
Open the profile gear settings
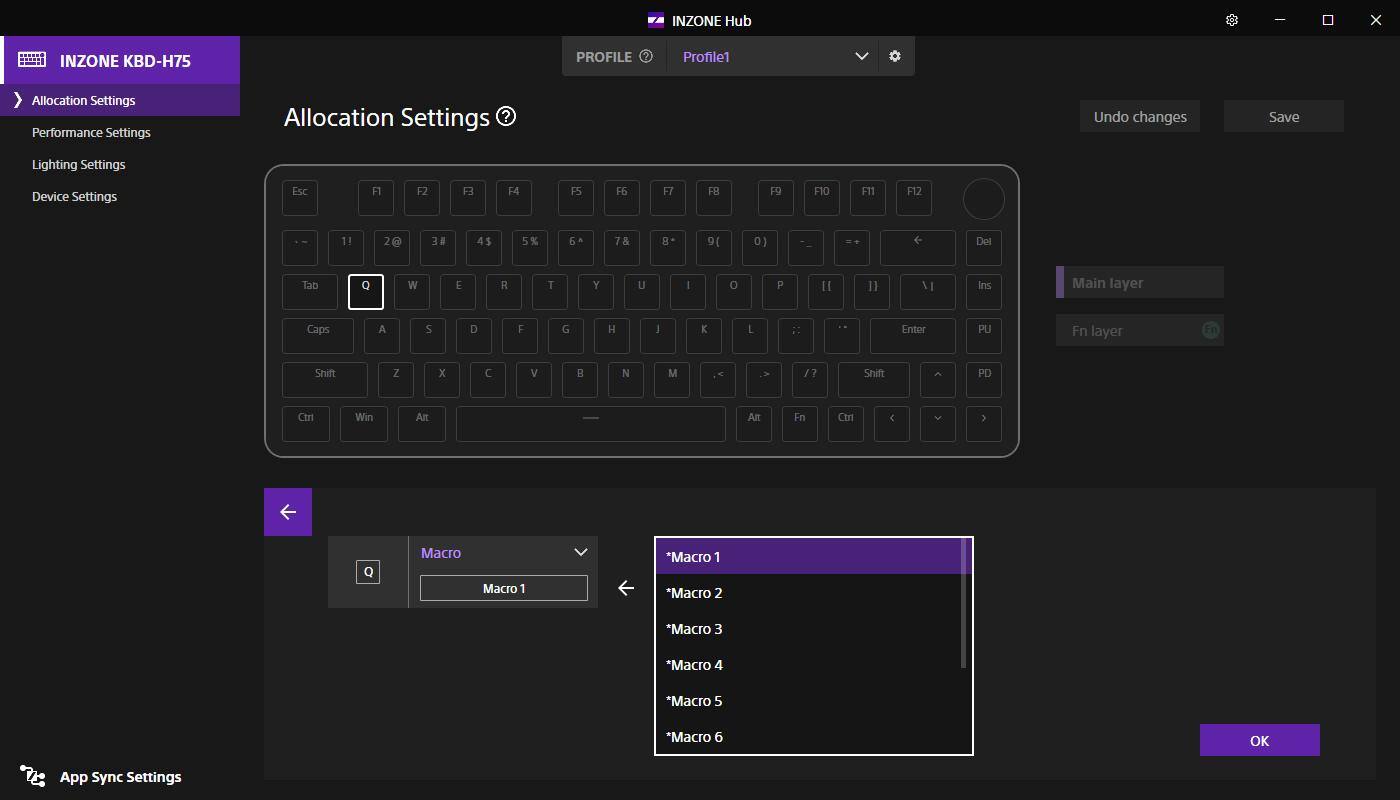(x=895, y=57)
